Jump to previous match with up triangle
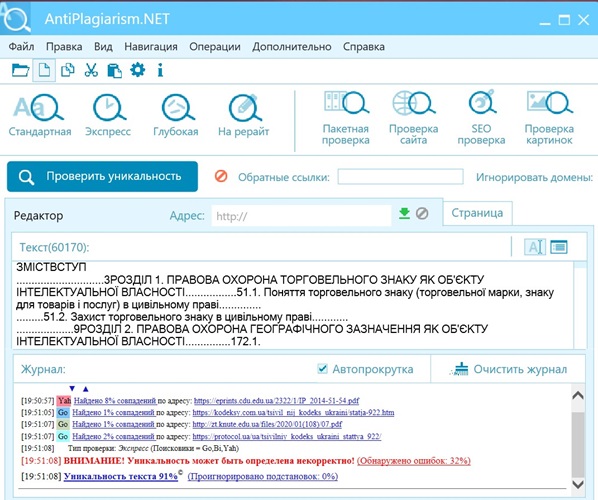Viewport: 598px width, 500px height. (x=85, y=389)
